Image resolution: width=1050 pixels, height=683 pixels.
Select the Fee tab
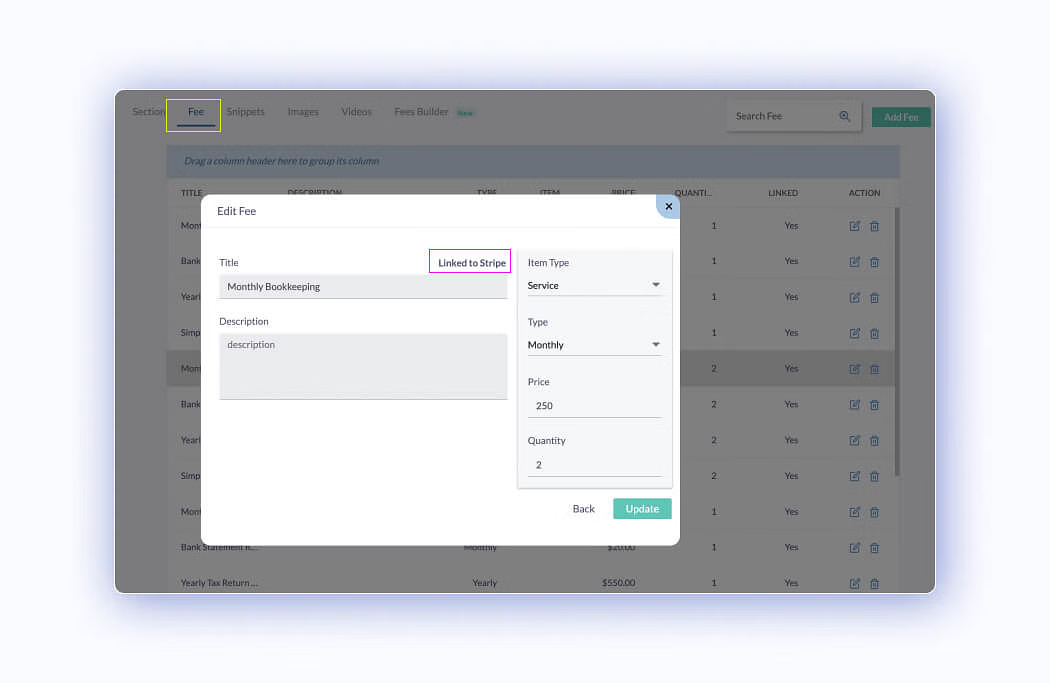coord(196,112)
